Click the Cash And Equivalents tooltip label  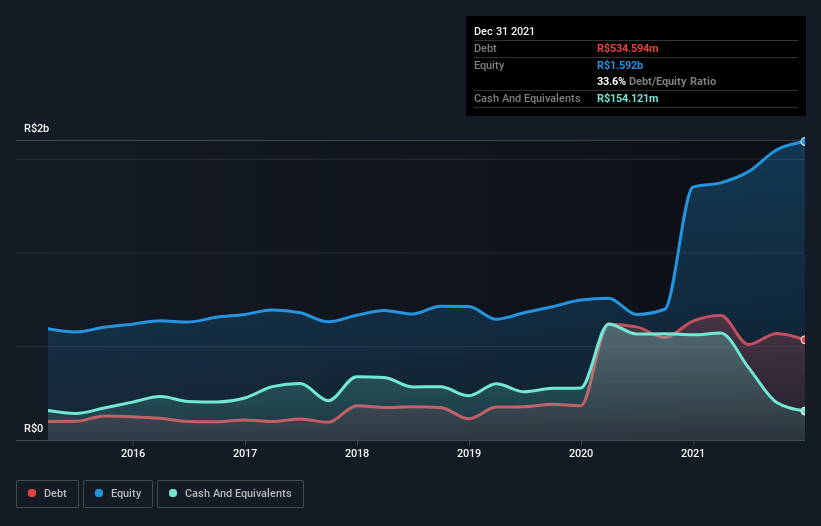527,98
